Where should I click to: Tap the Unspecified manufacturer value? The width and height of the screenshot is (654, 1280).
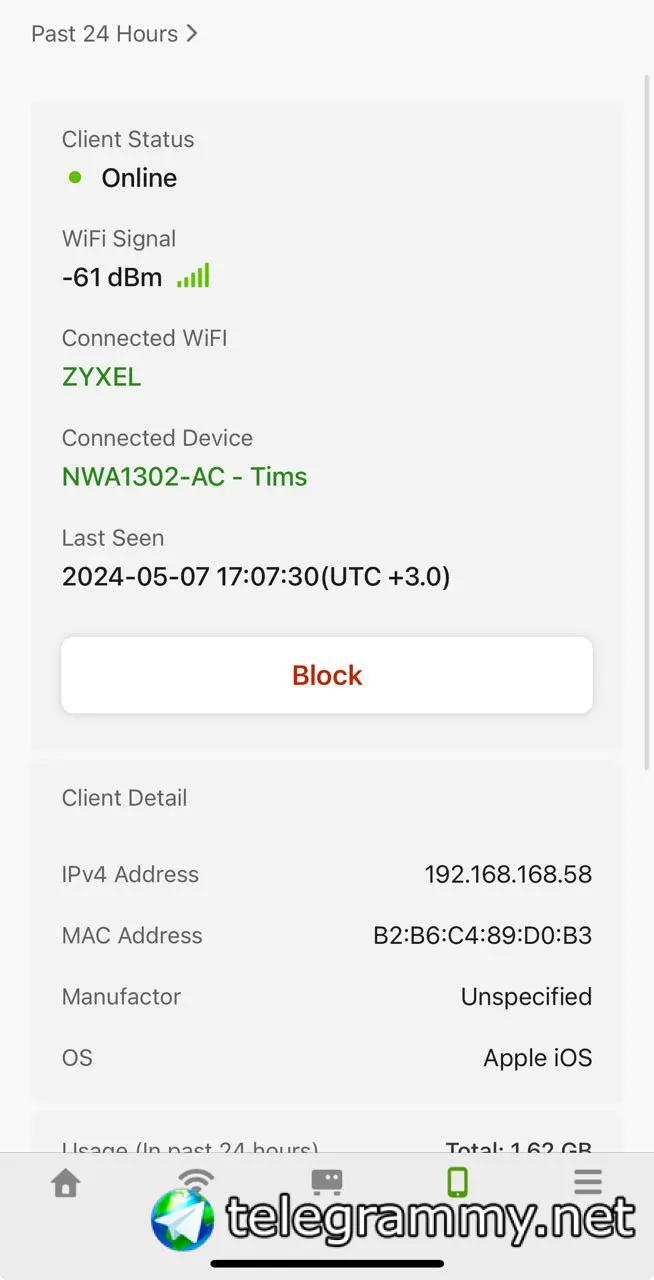(x=526, y=997)
